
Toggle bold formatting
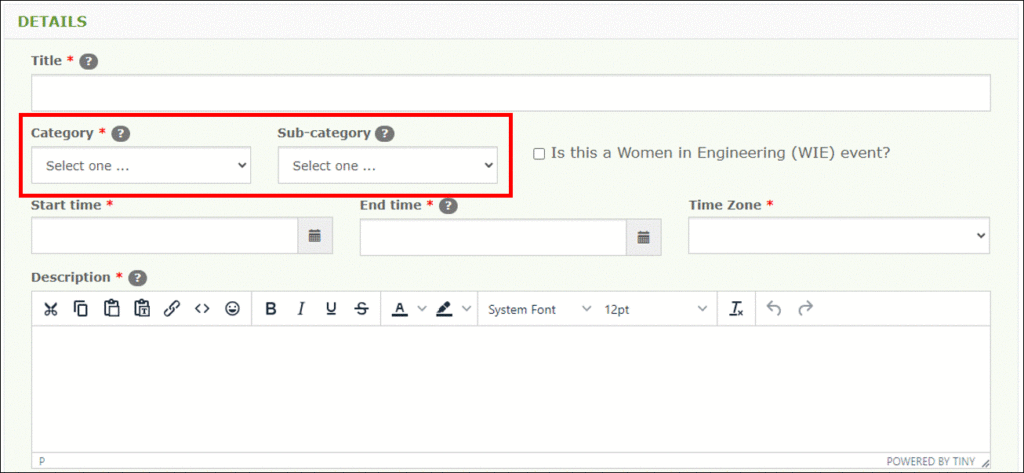click(x=271, y=309)
